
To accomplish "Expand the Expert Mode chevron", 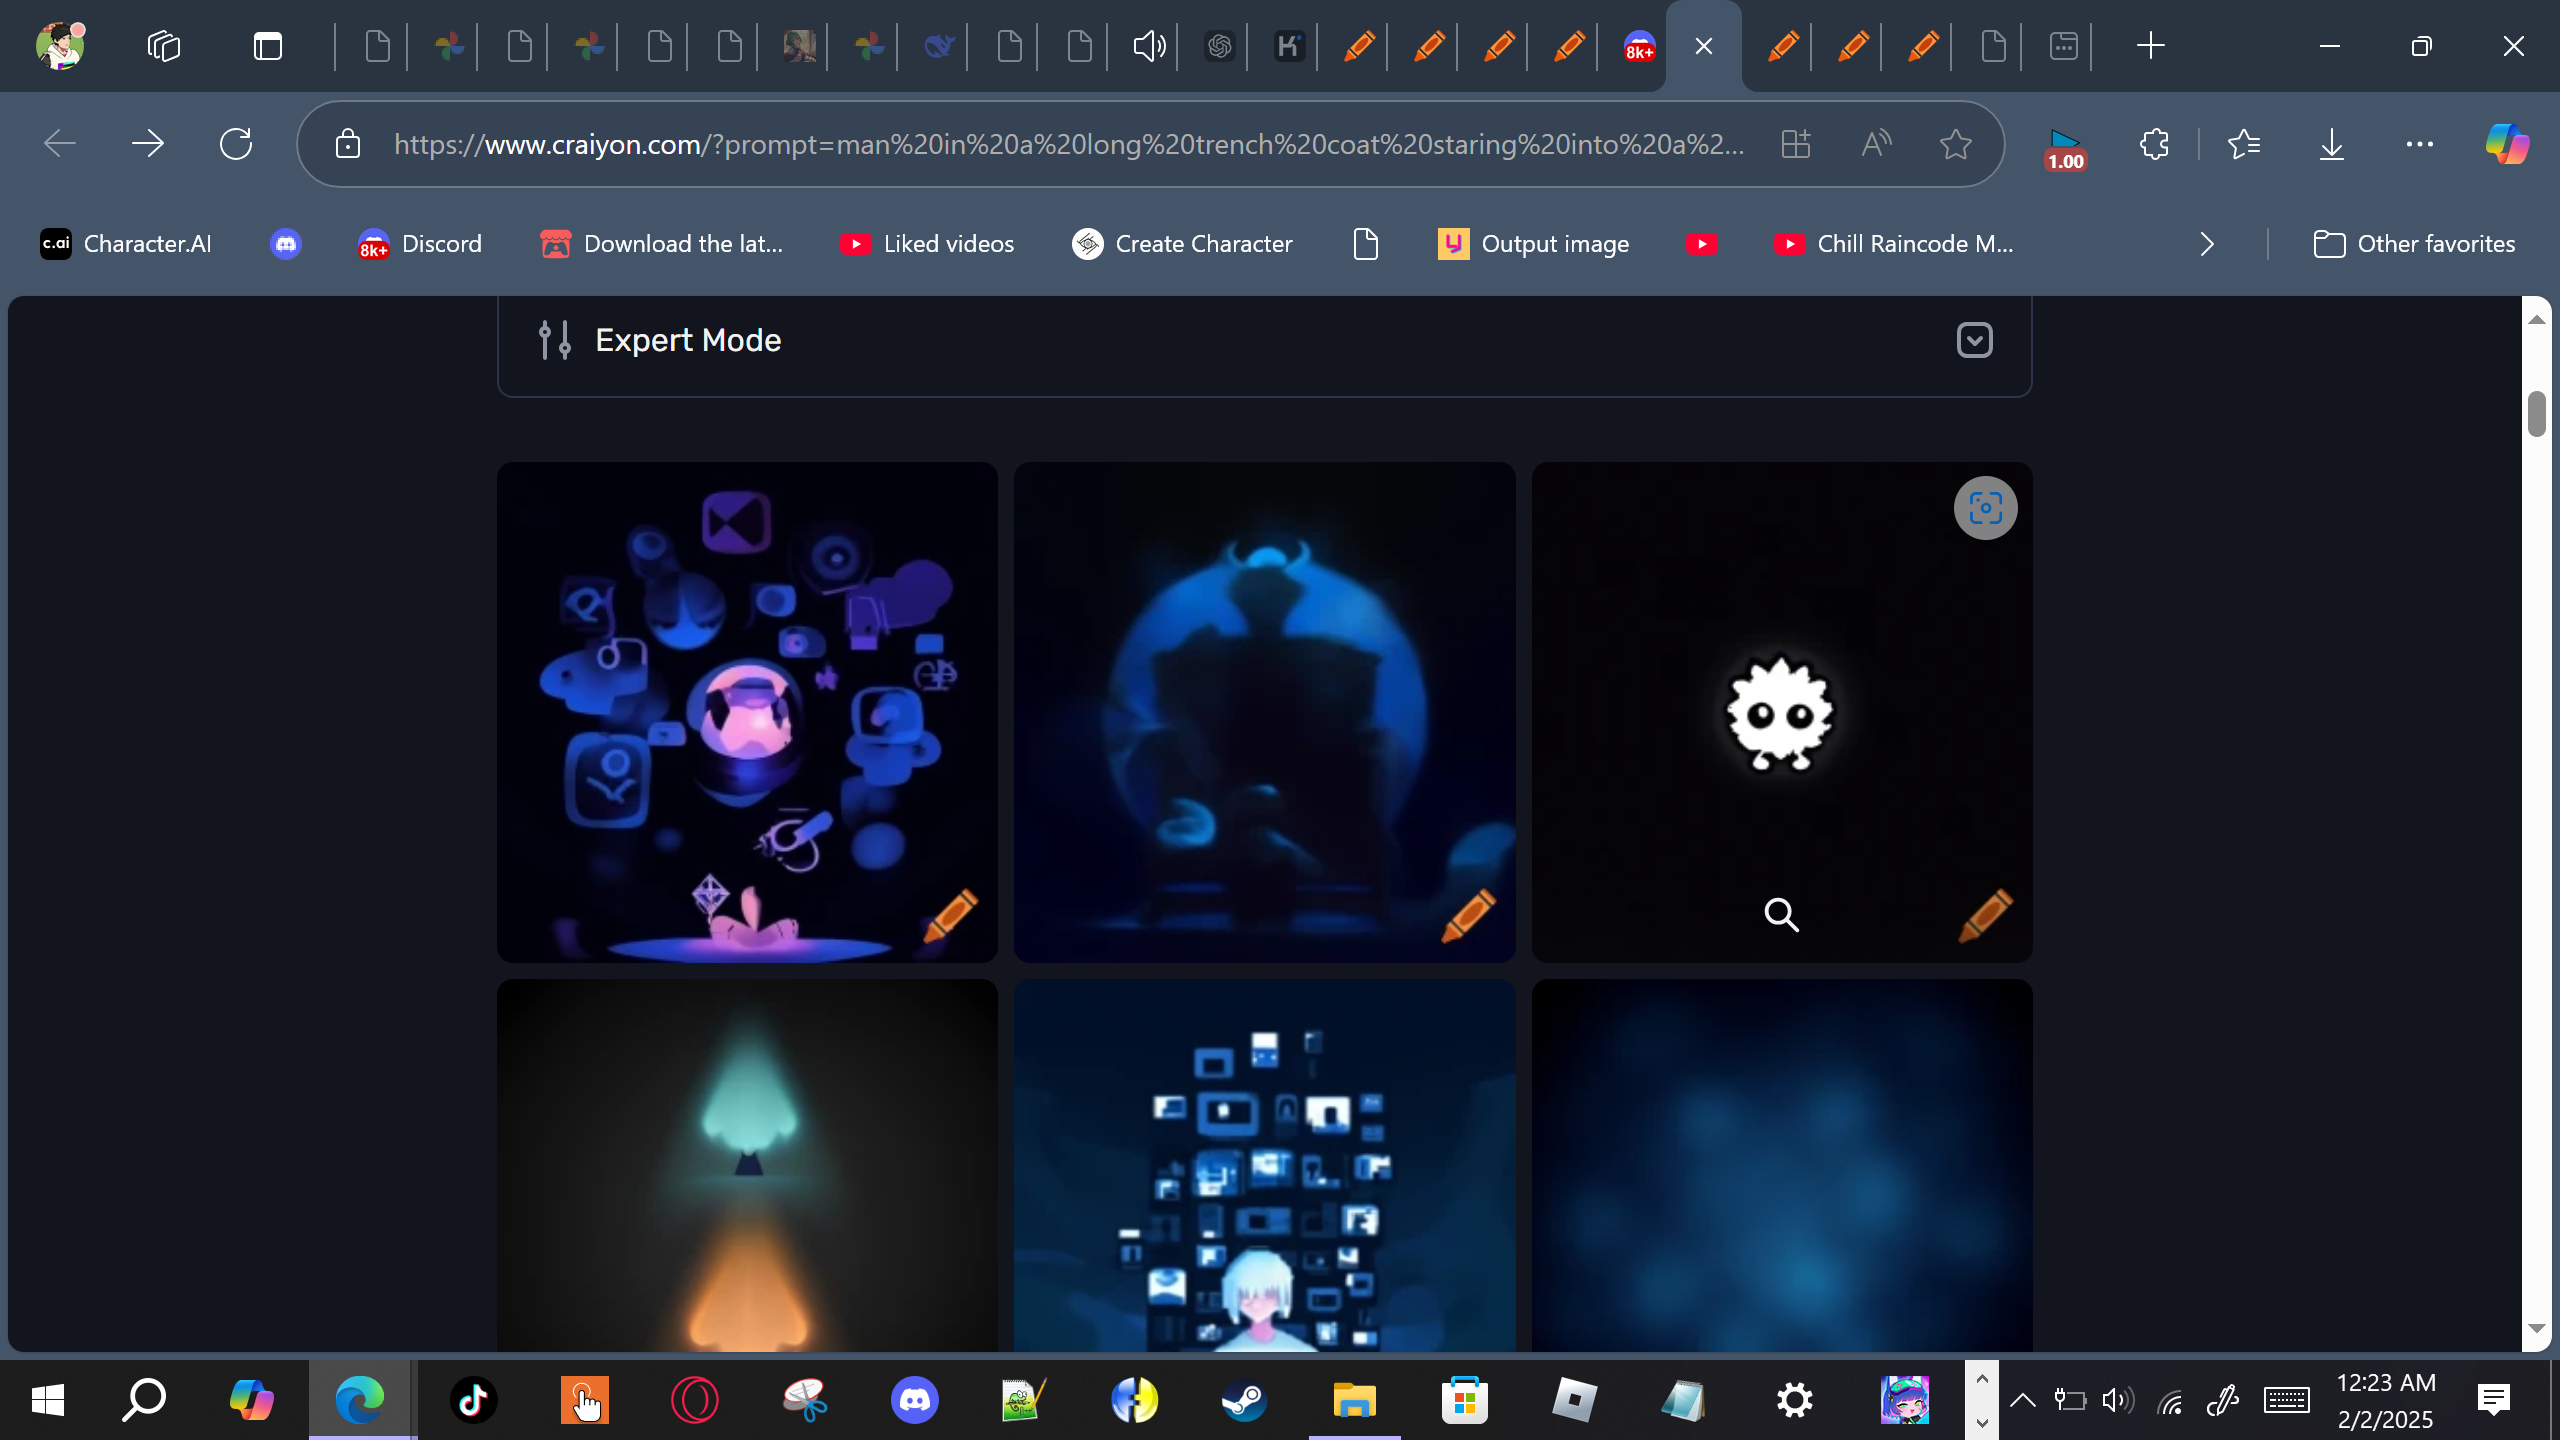I will 1974,340.
